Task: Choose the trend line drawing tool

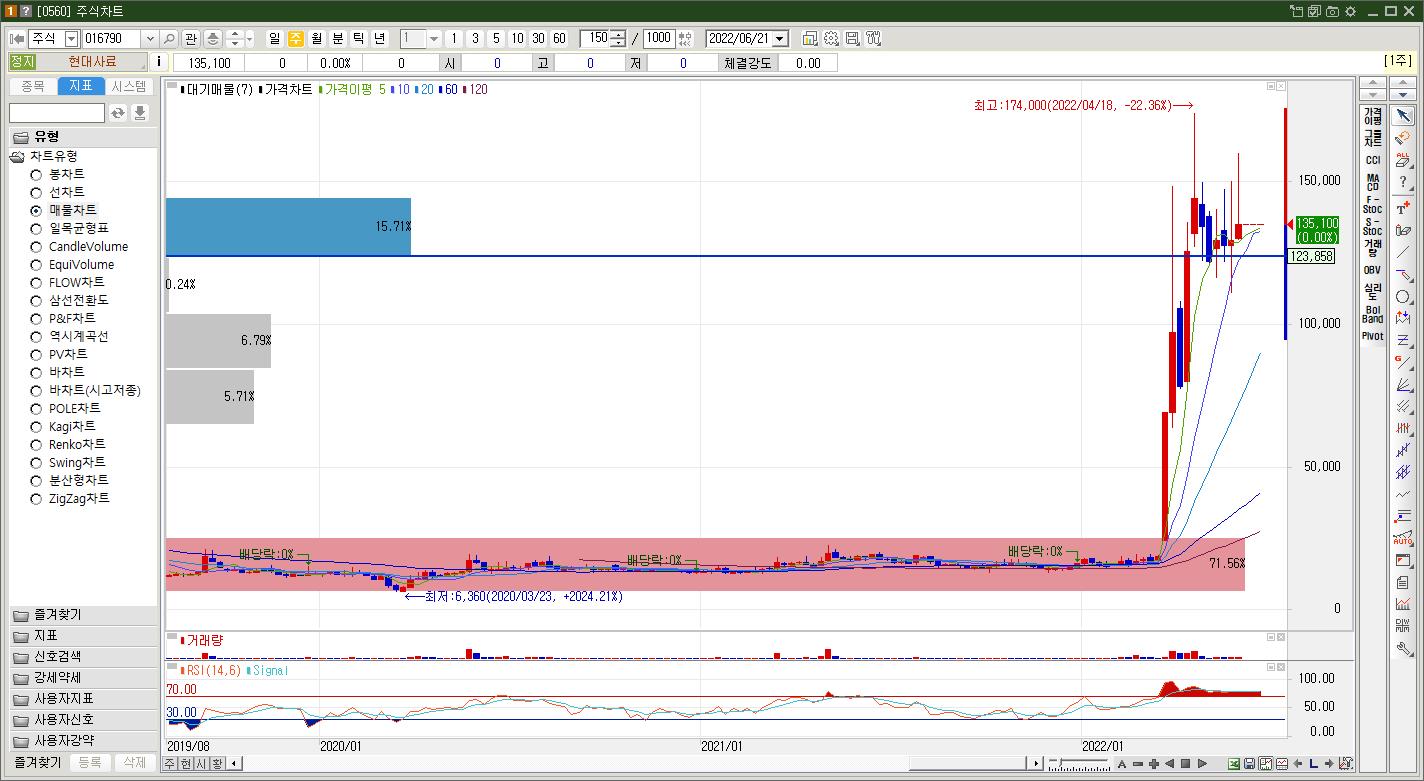Action: [x=1403, y=252]
